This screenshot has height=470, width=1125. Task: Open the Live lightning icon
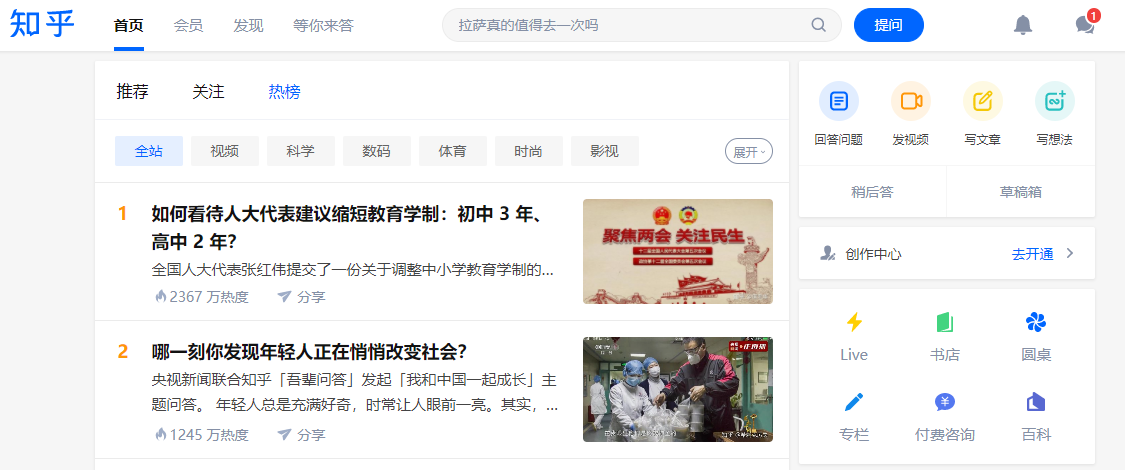tap(854, 322)
